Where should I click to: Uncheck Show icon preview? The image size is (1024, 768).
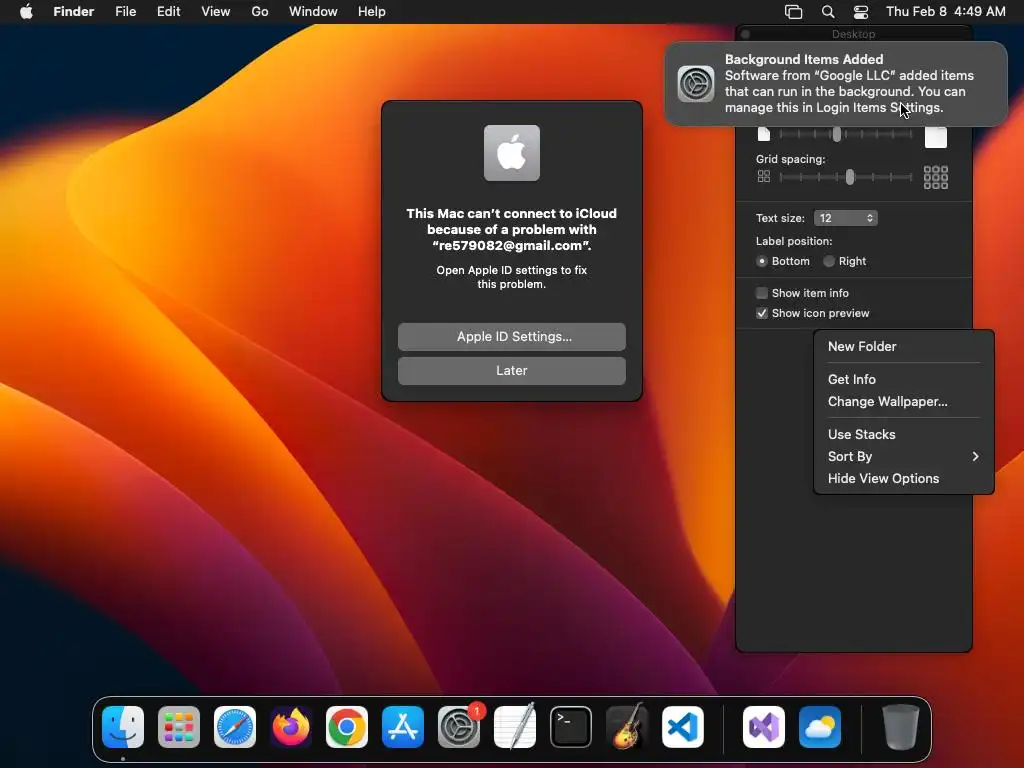coord(761,313)
